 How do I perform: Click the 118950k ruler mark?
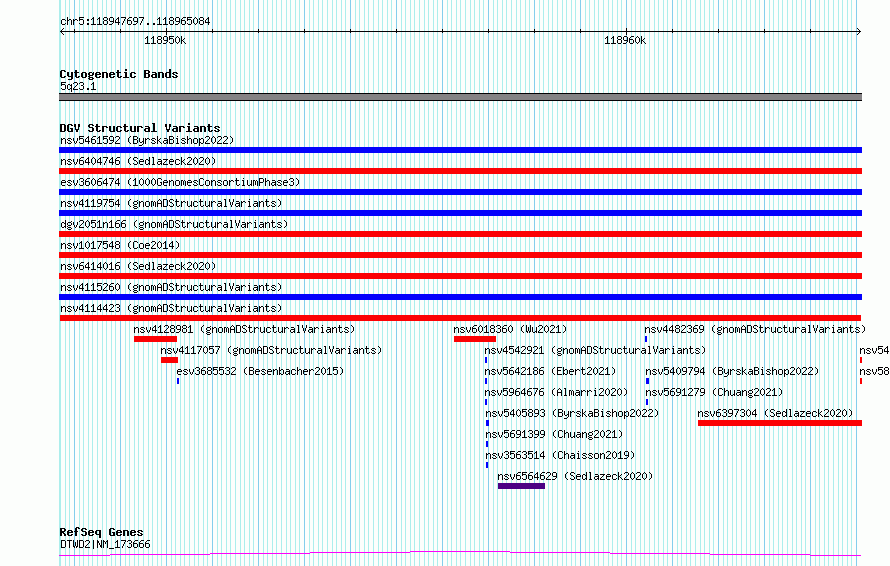coord(165,41)
